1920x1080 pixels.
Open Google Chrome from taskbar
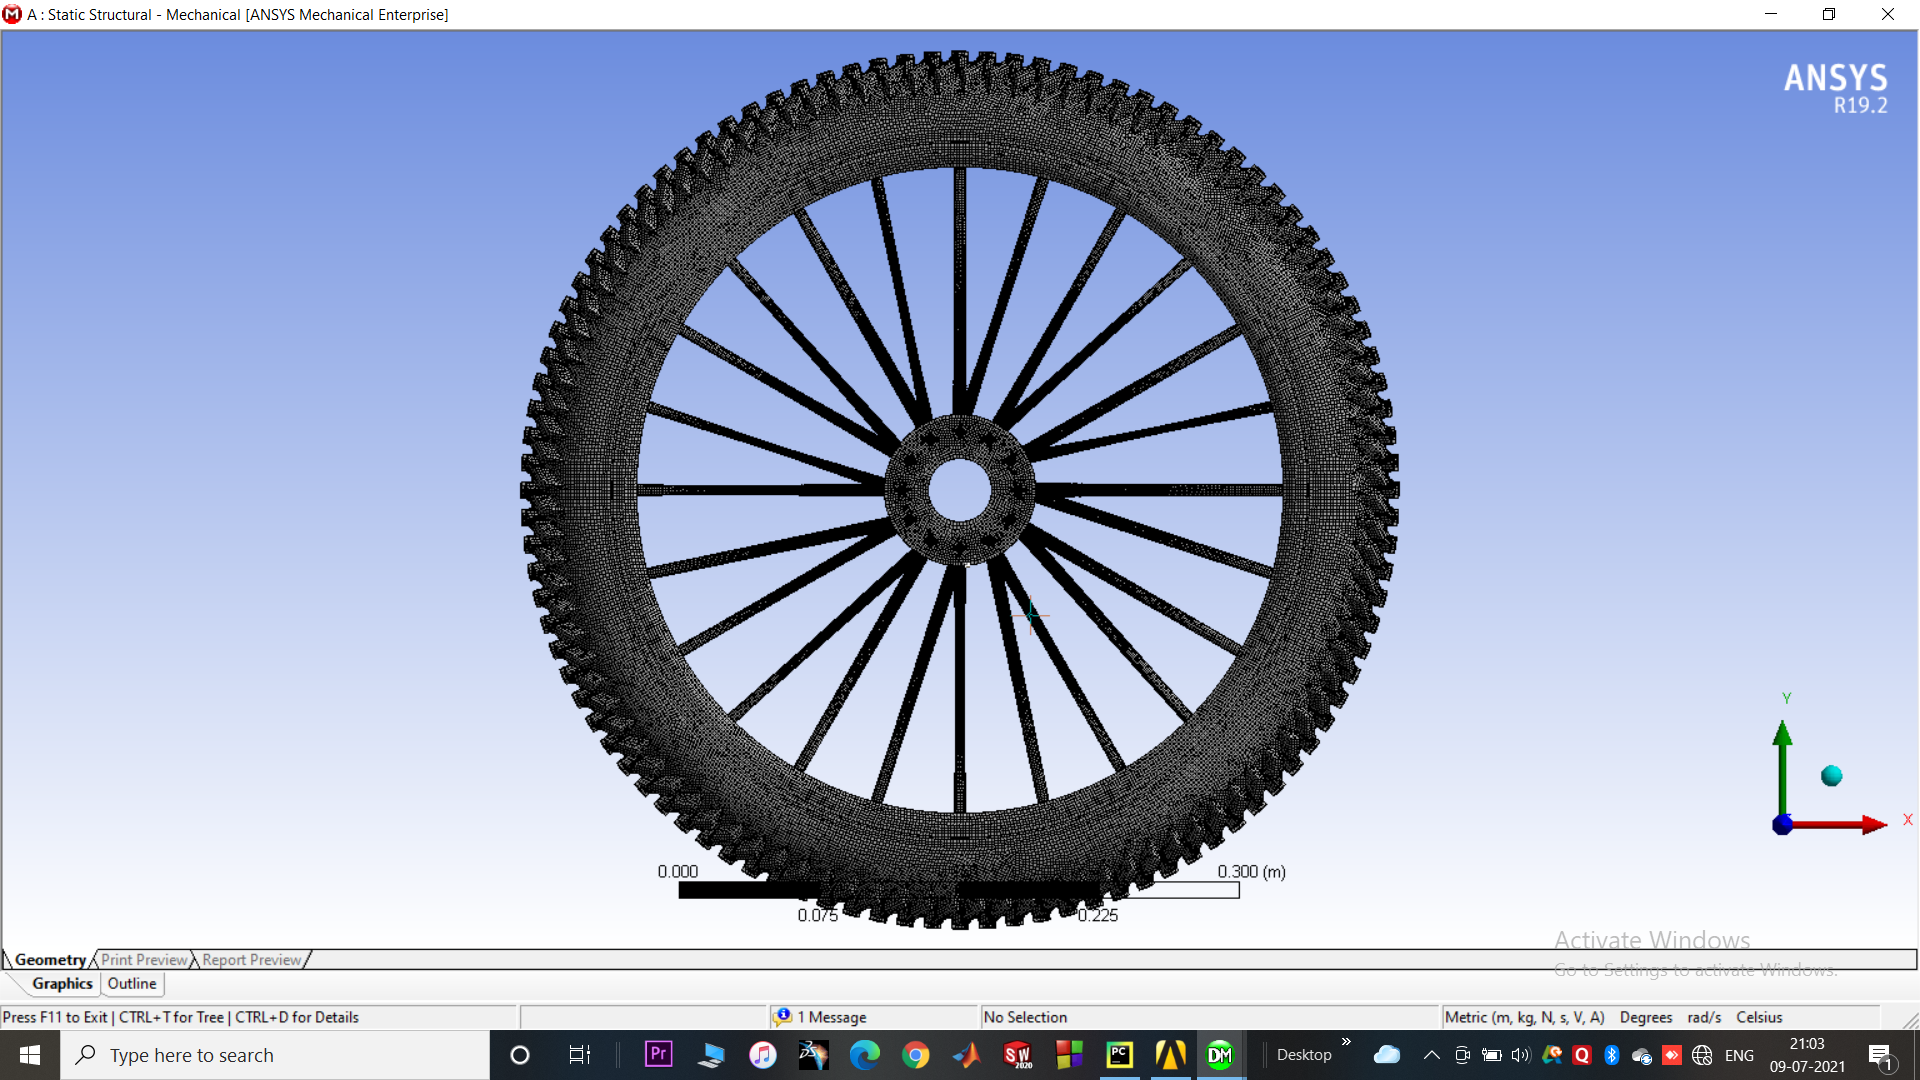click(915, 1055)
